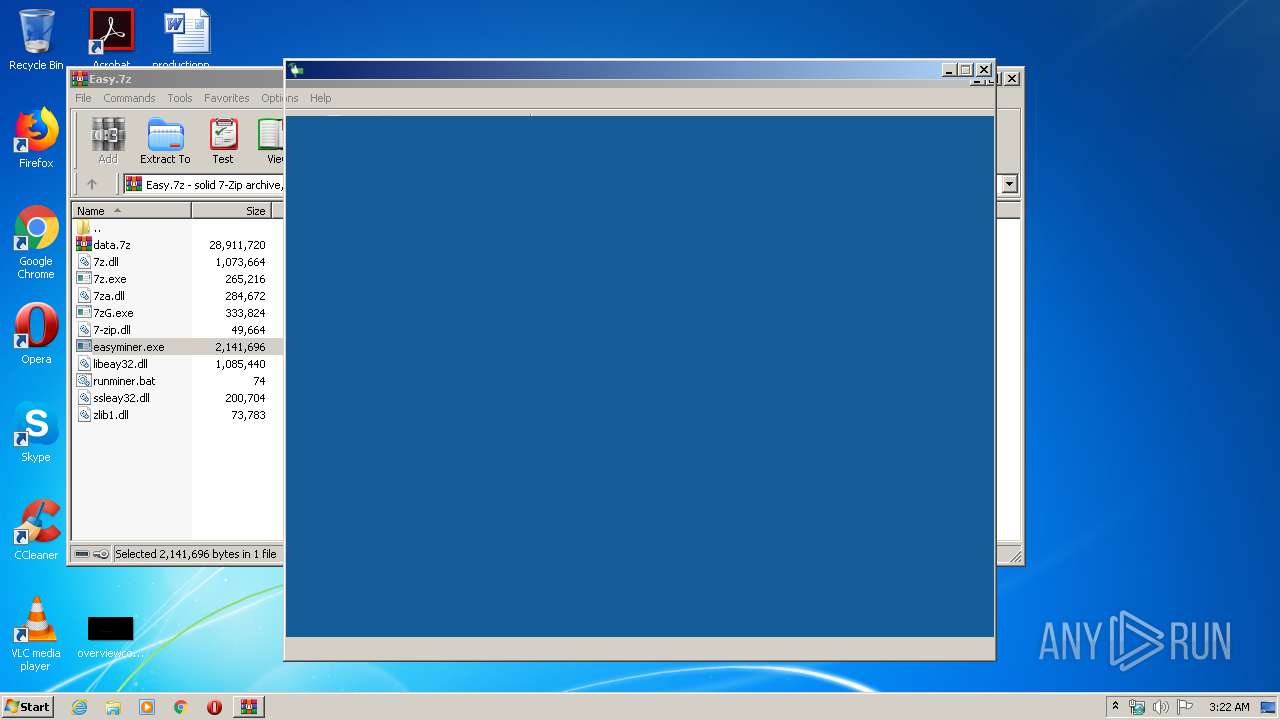Screen dimensions: 1280x720
Task: Open the Skype desktop shortcut
Action: point(36,432)
